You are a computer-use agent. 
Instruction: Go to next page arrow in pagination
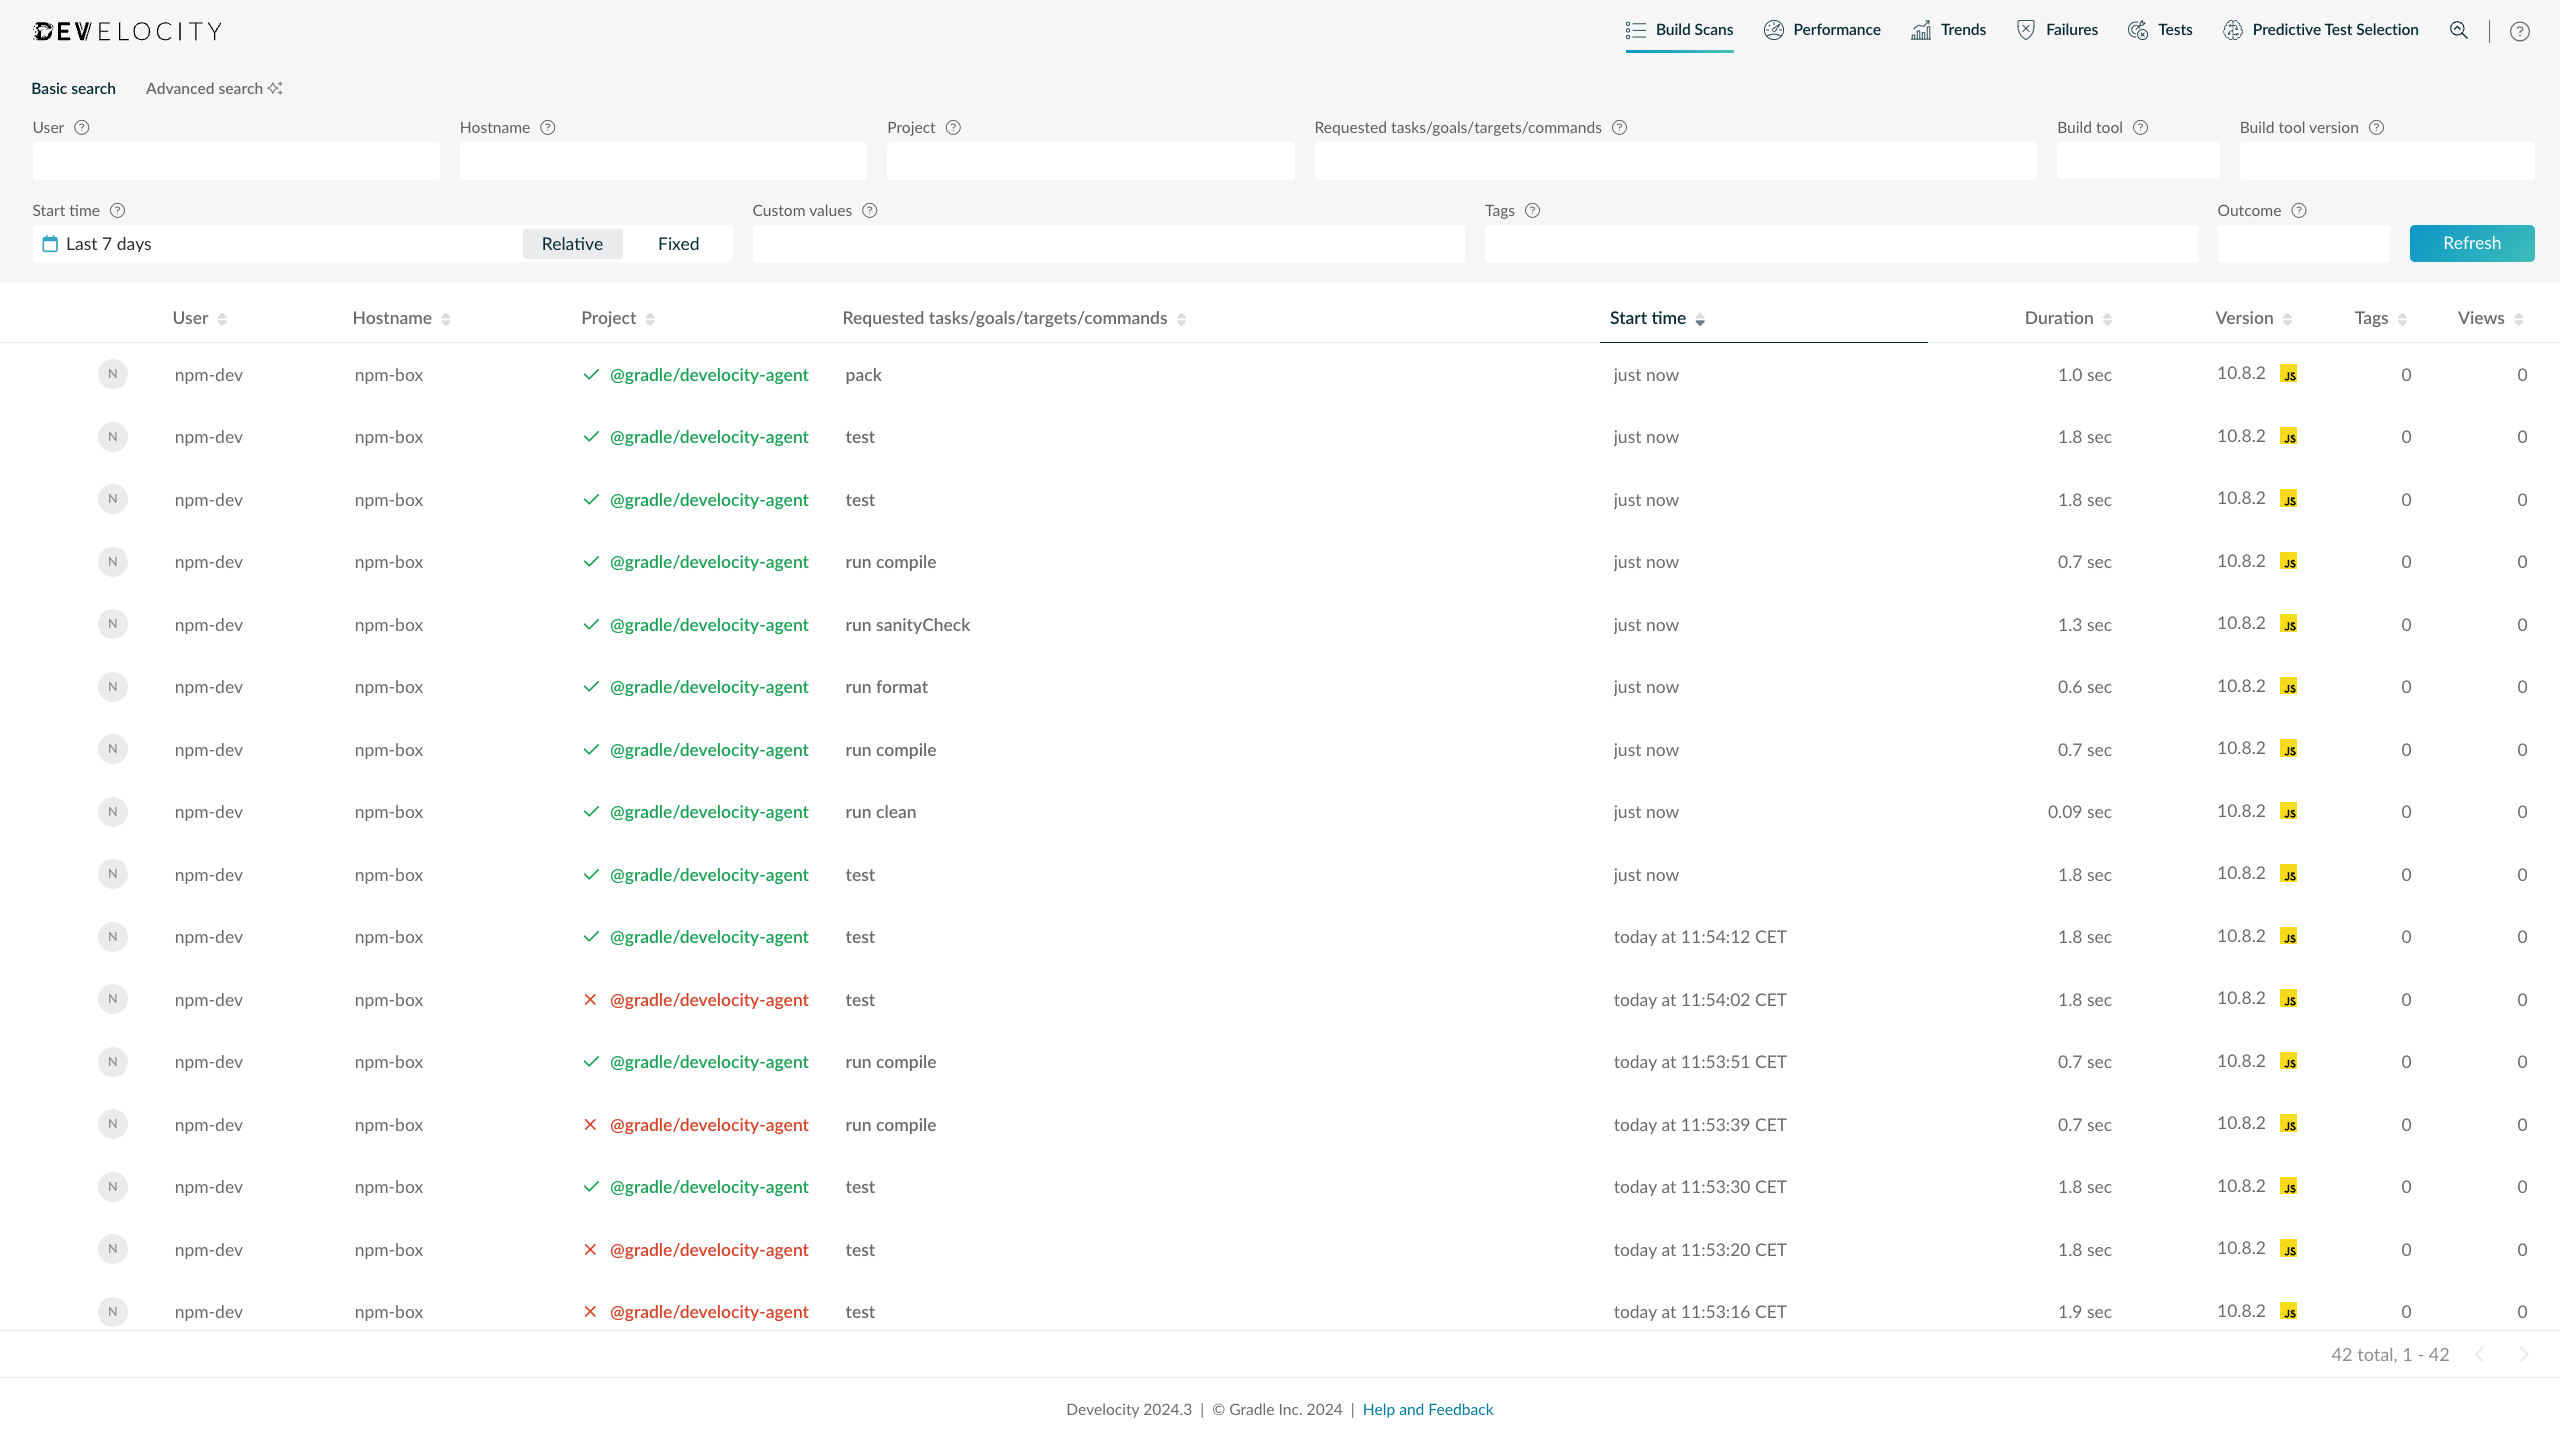pyautogui.click(x=2524, y=1355)
